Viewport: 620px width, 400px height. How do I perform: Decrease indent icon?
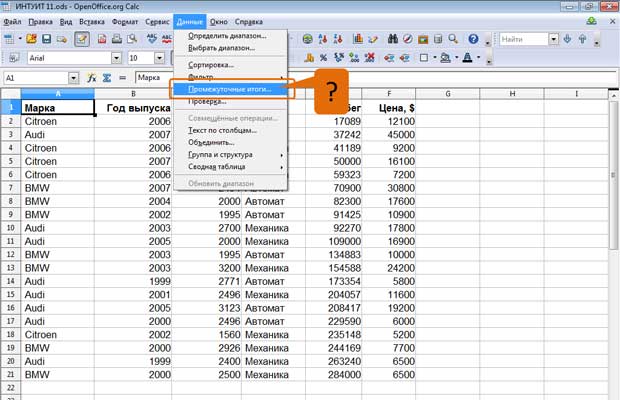tap(389, 58)
